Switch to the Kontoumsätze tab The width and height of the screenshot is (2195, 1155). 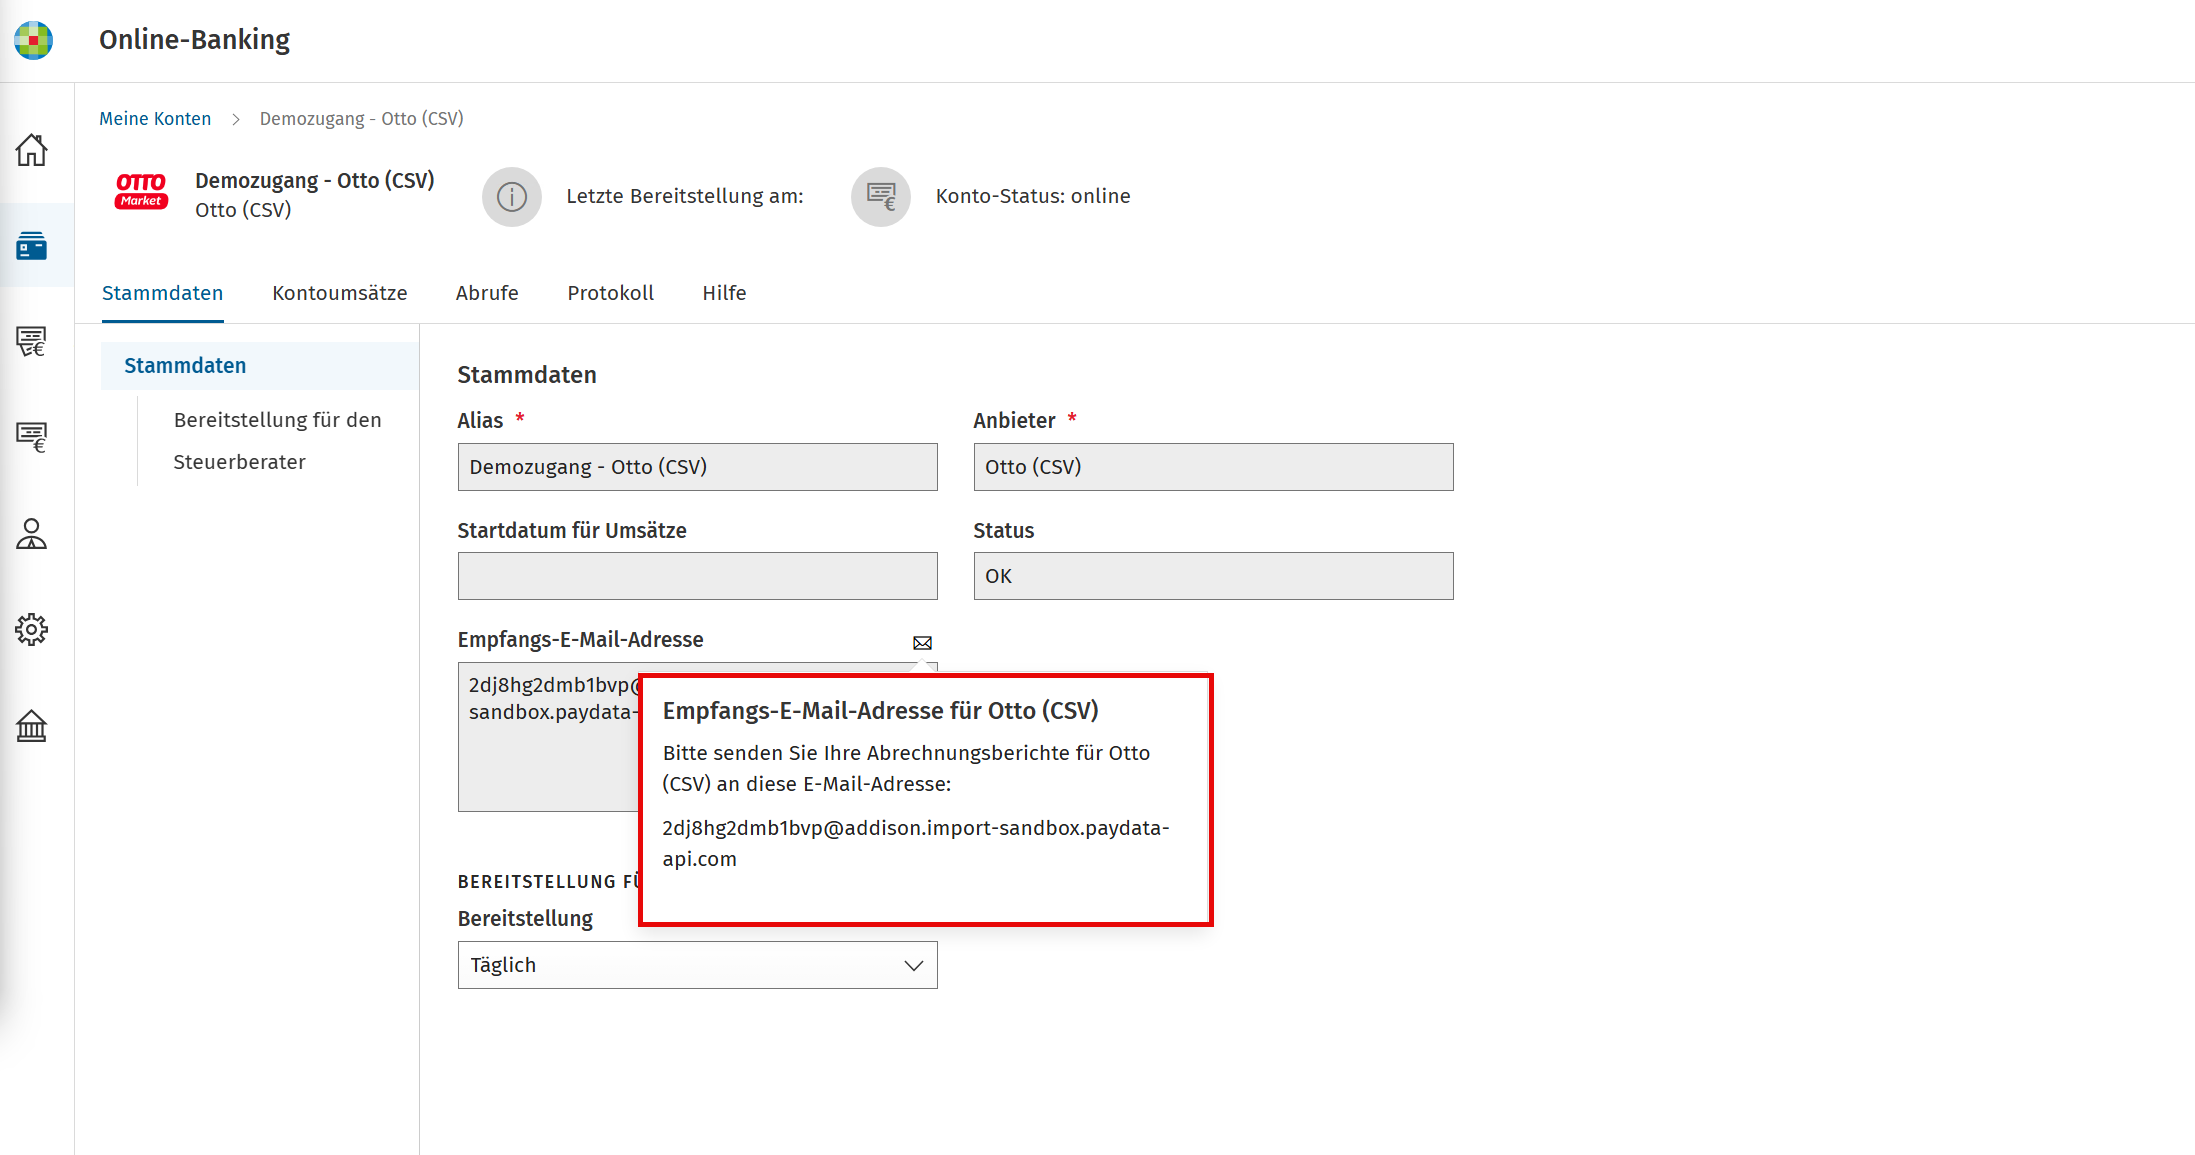340,293
